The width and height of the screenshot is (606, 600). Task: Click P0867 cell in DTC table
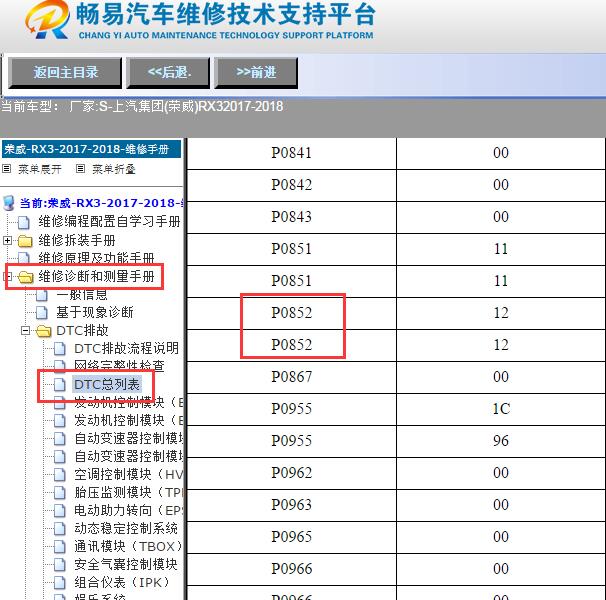click(291, 377)
